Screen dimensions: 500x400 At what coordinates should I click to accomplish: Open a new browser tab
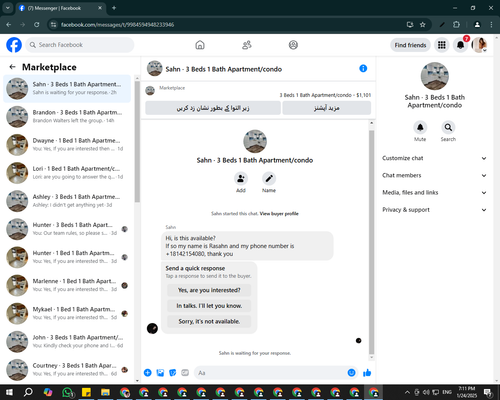tap(114, 8)
